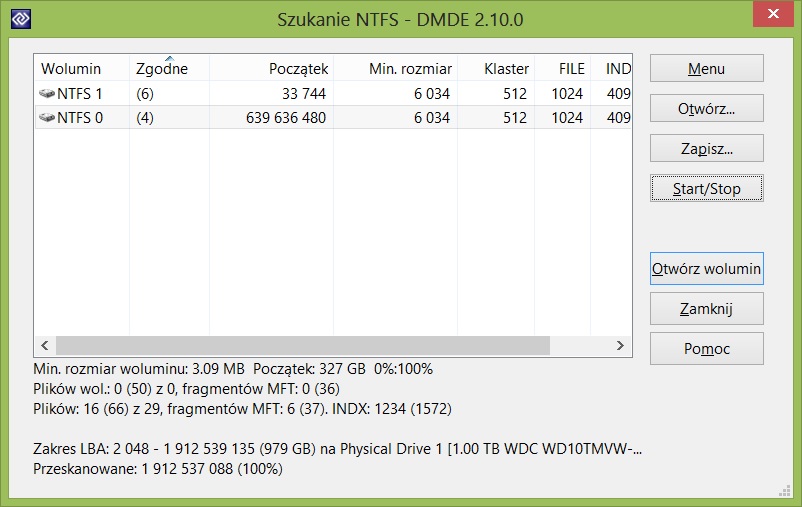Click the Plików: 16 (66) z 29 status line
Image resolution: width=802 pixels, height=507 pixels.
(242, 409)
